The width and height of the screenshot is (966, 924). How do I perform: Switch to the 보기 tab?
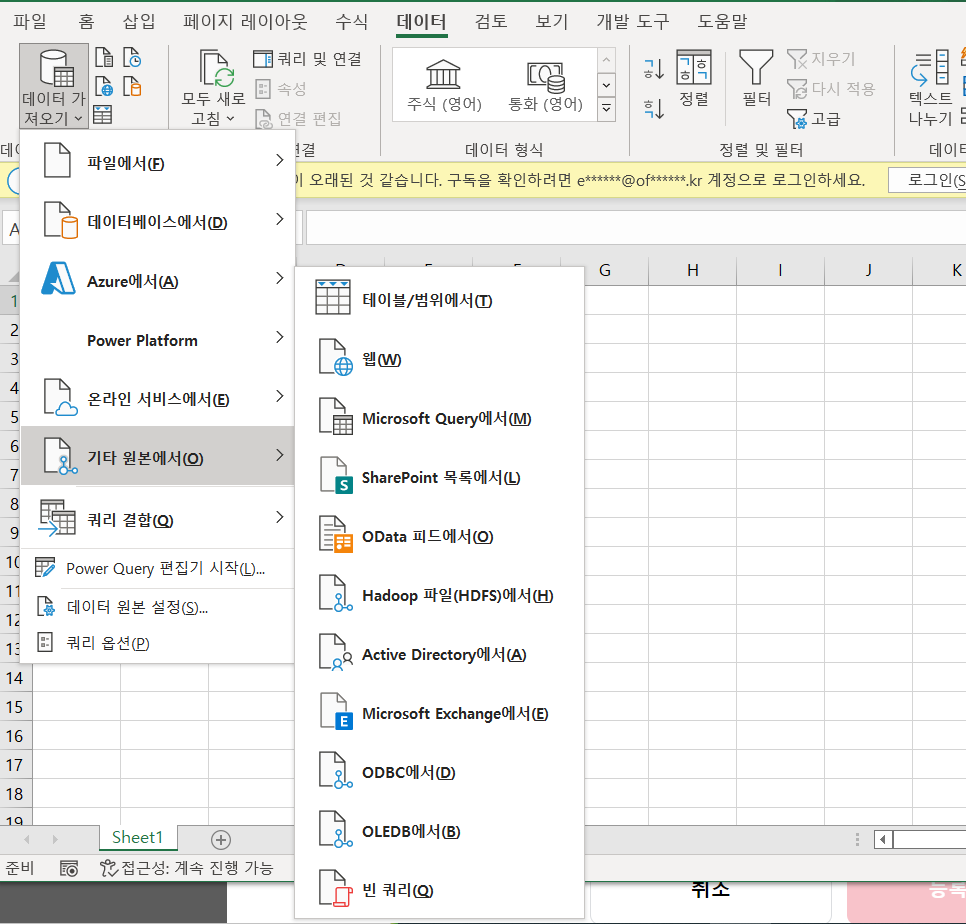(551, 22)
